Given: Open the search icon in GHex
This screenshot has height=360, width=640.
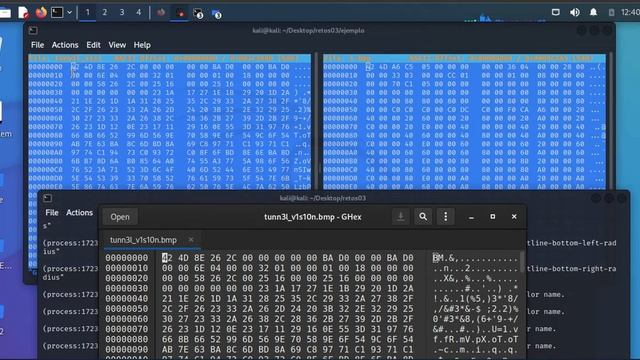Looking at the screenshot, I should (423, 217).
